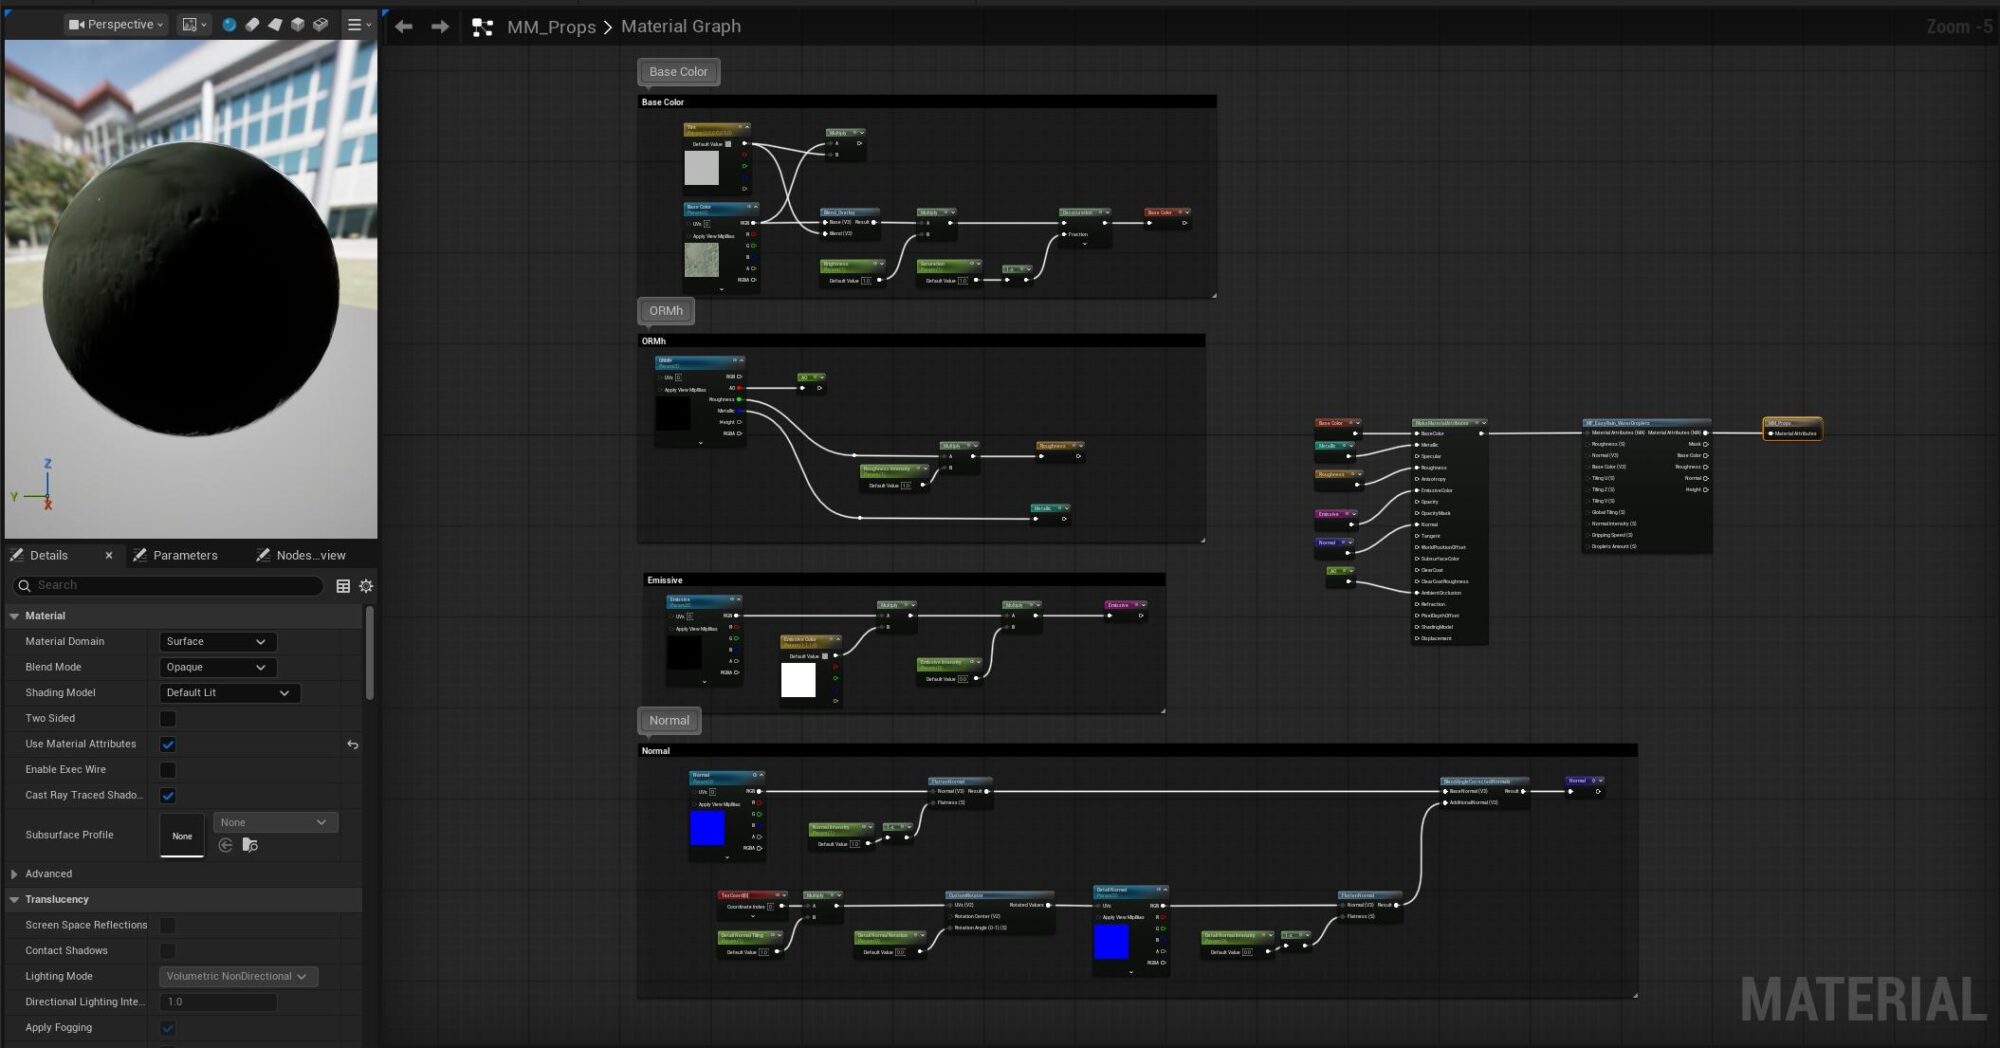Open the viewport hamburger menu
The height and width of the screenshot is (1048, 2000).
point(352,24)
